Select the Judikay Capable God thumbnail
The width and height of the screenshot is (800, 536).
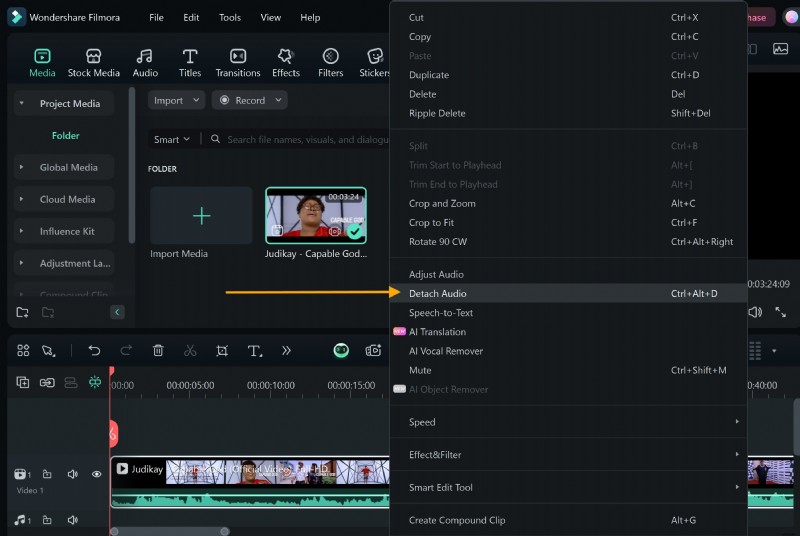[316, 215]
